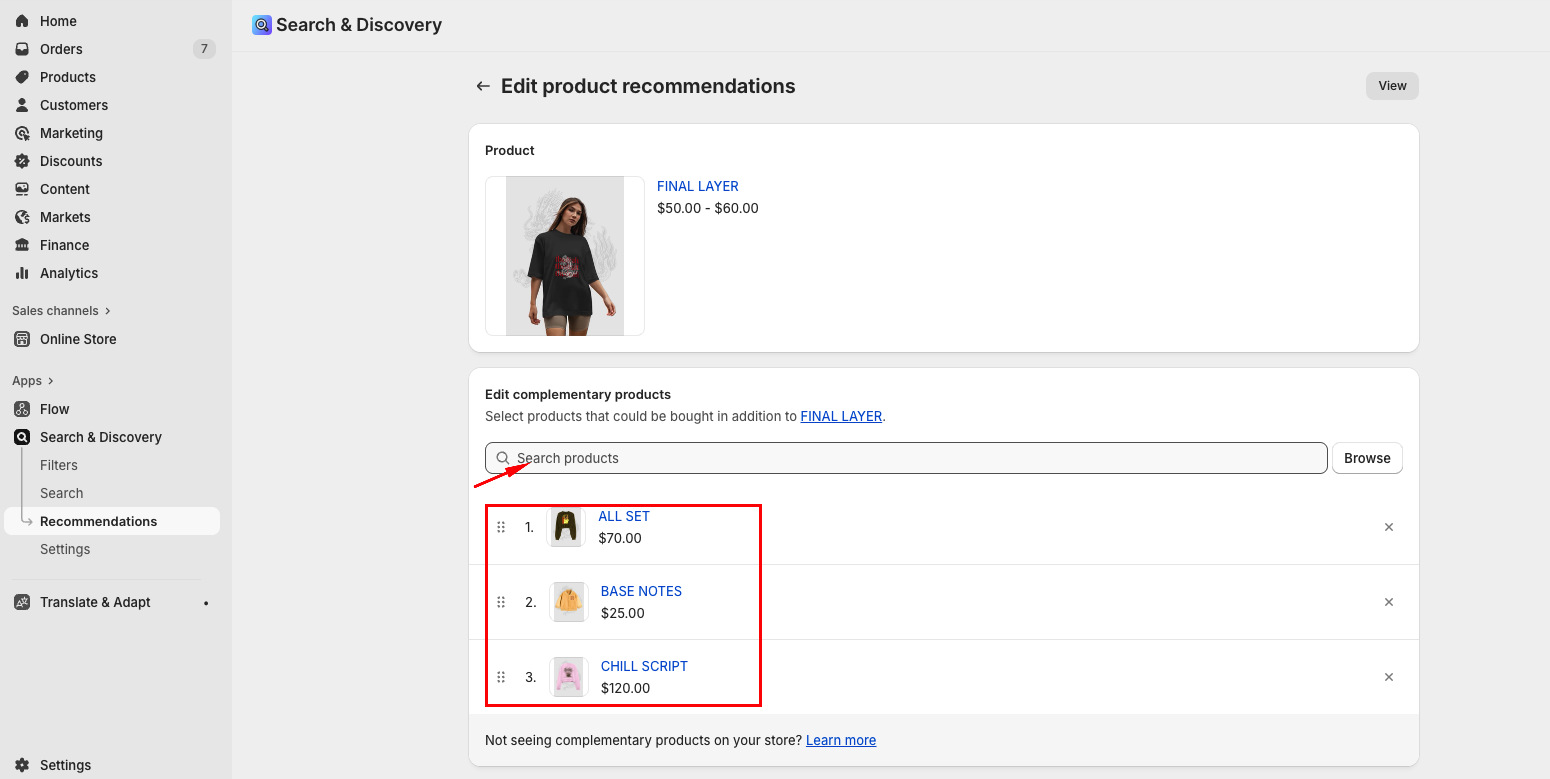Follow the underlined FINAL LAYER link

pos(841,416)
